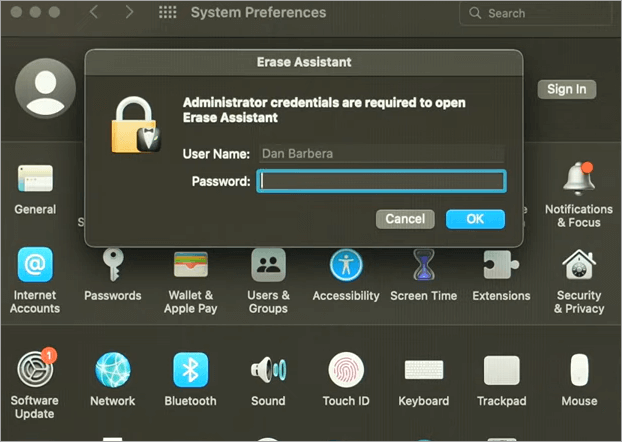622x442 pixels.
Task: Open Users & Groups pane
Action: 269,265
